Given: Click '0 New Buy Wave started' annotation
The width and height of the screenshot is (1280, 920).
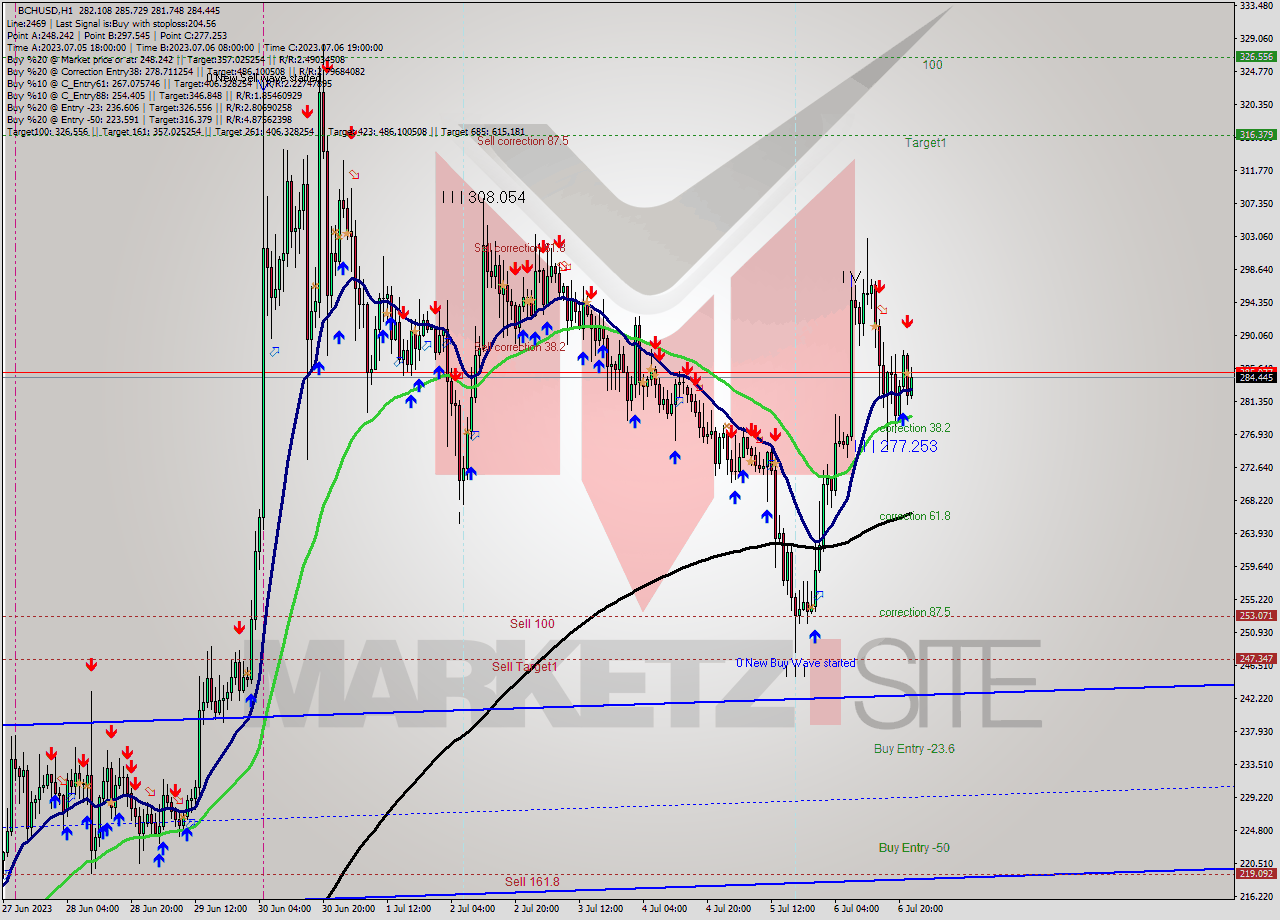Looking at the screenshot, I should 795,663.
